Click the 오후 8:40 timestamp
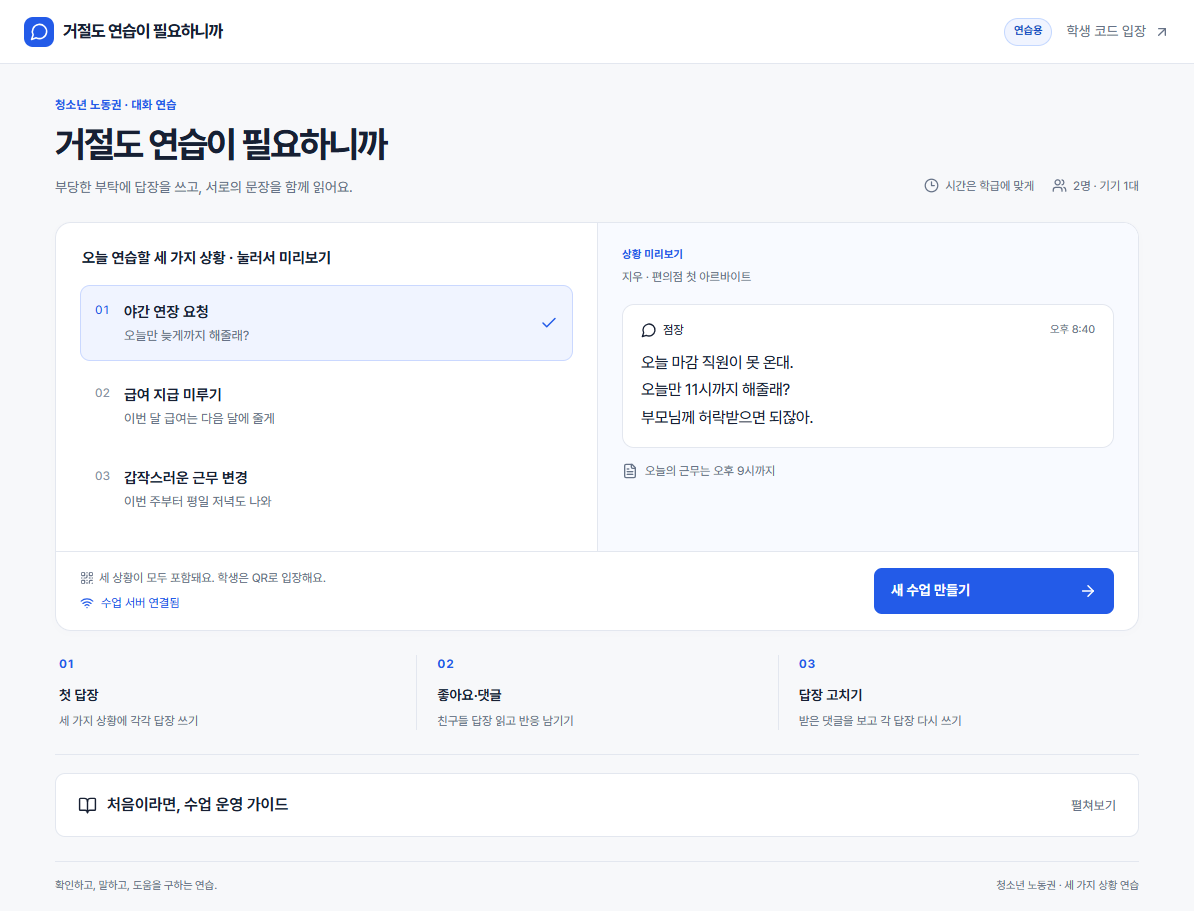The image size is (1194, 911). 1072,329
